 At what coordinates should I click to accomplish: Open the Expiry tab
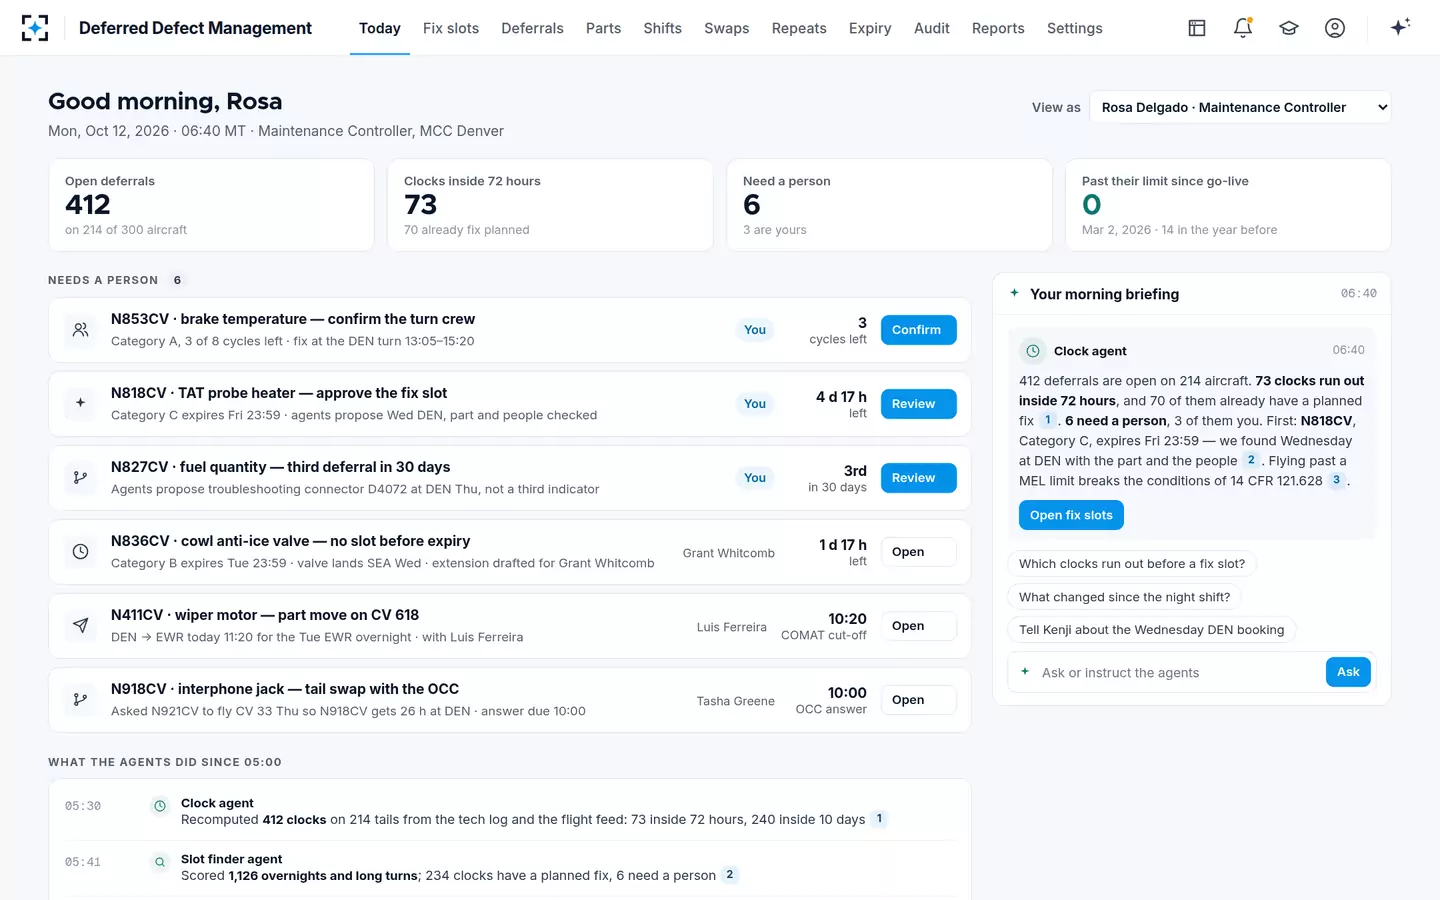(870, 28)
